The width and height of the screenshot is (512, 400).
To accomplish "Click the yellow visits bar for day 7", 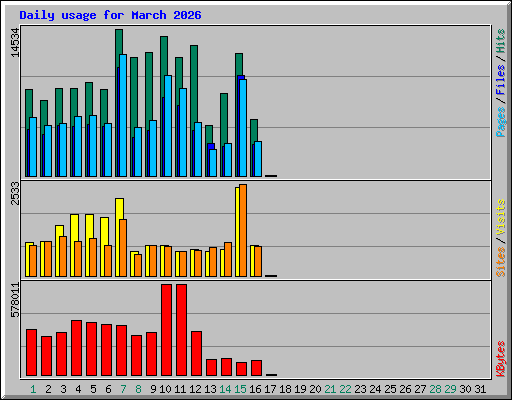I will tap(119, 208).
